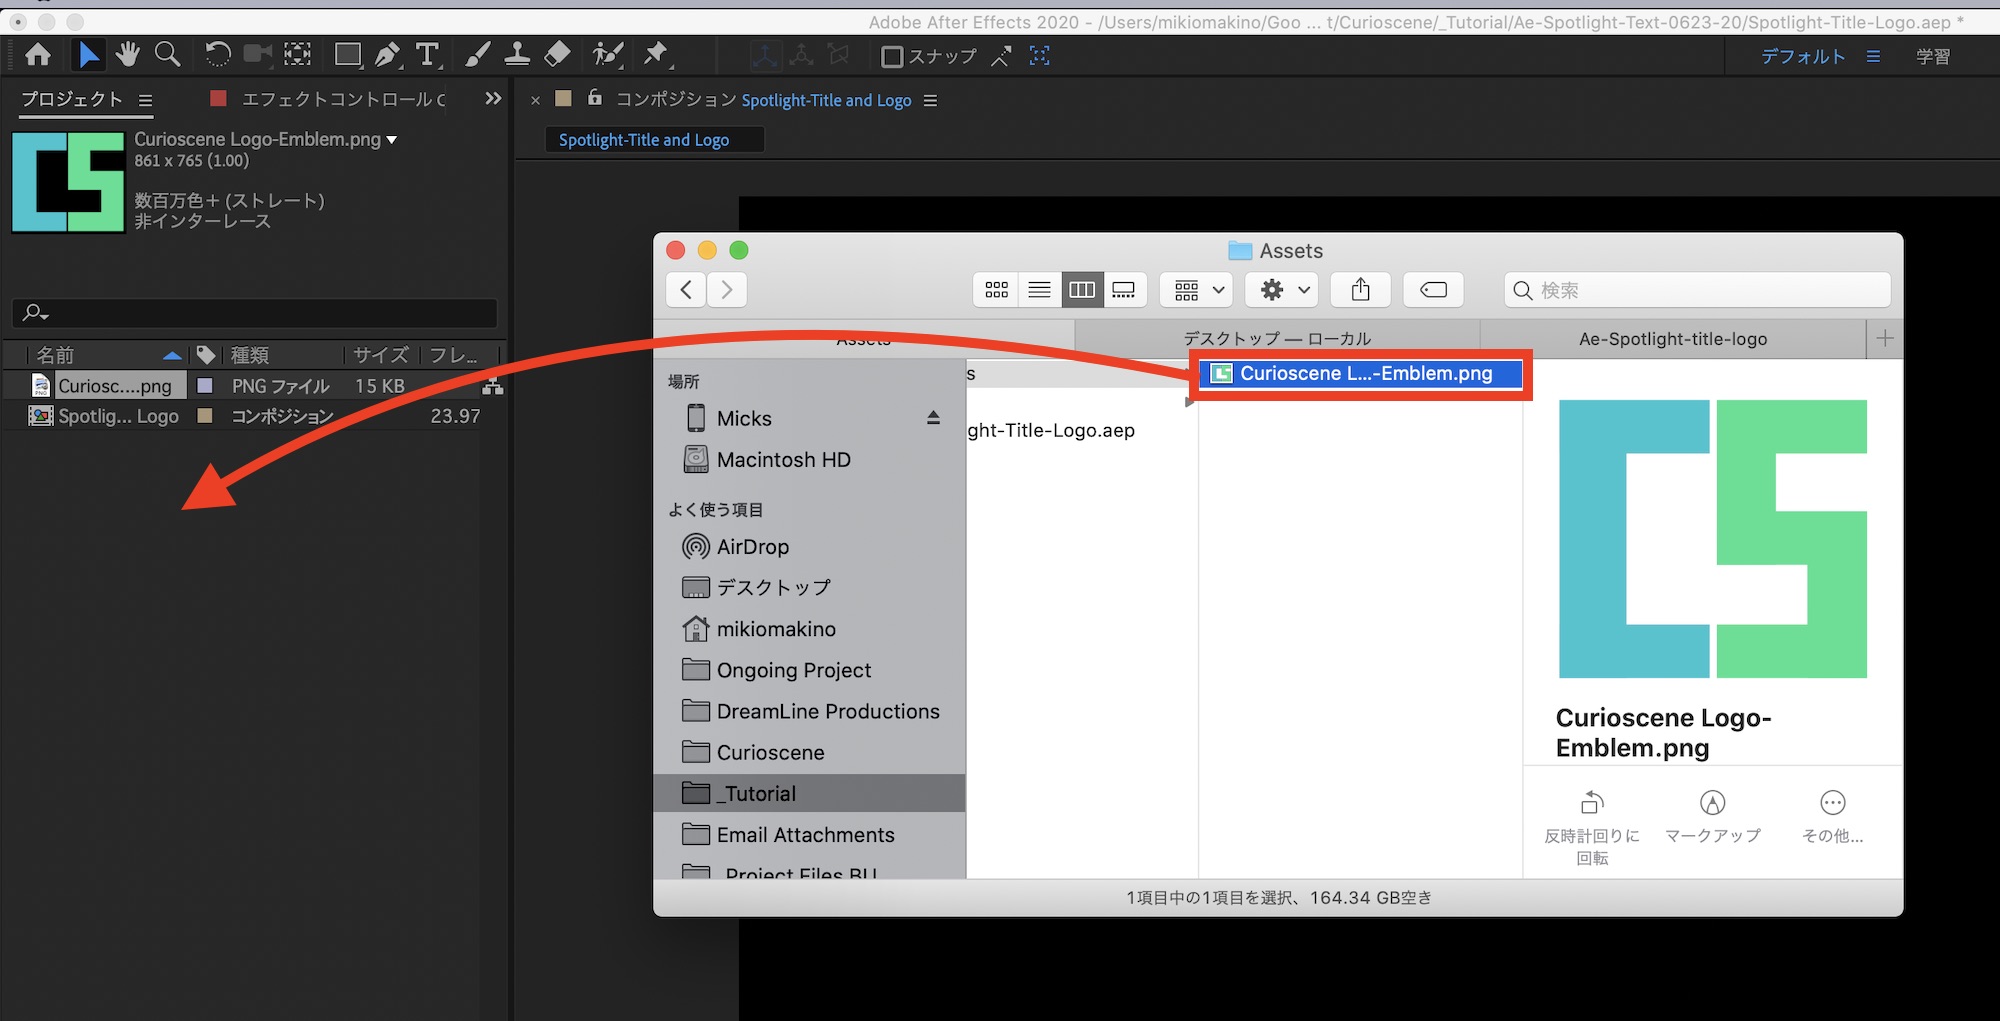Select the Clone Stamp tool
Viewport: 2000px width, 1021px height.
(x=517, y=55)
